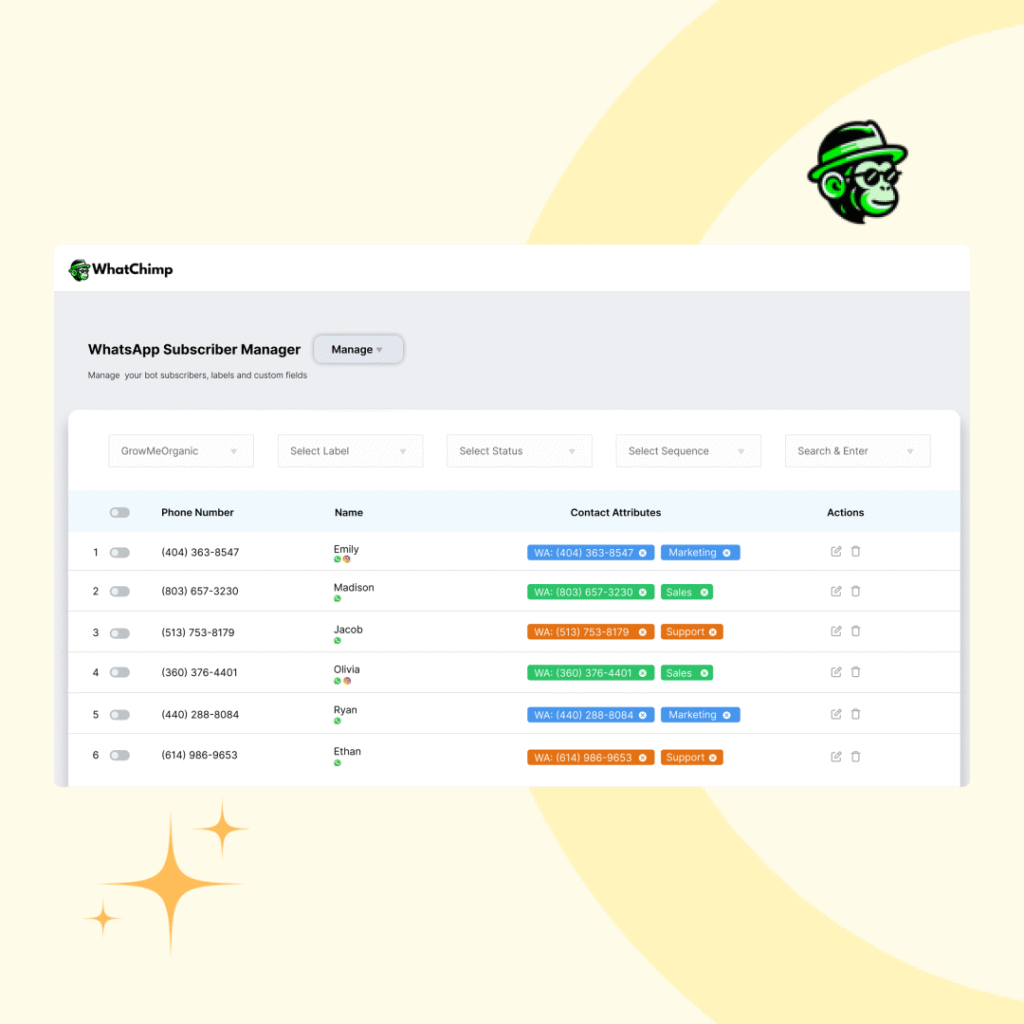
Task: Click the WhatChimp logo in header
Action: point(121,269)
